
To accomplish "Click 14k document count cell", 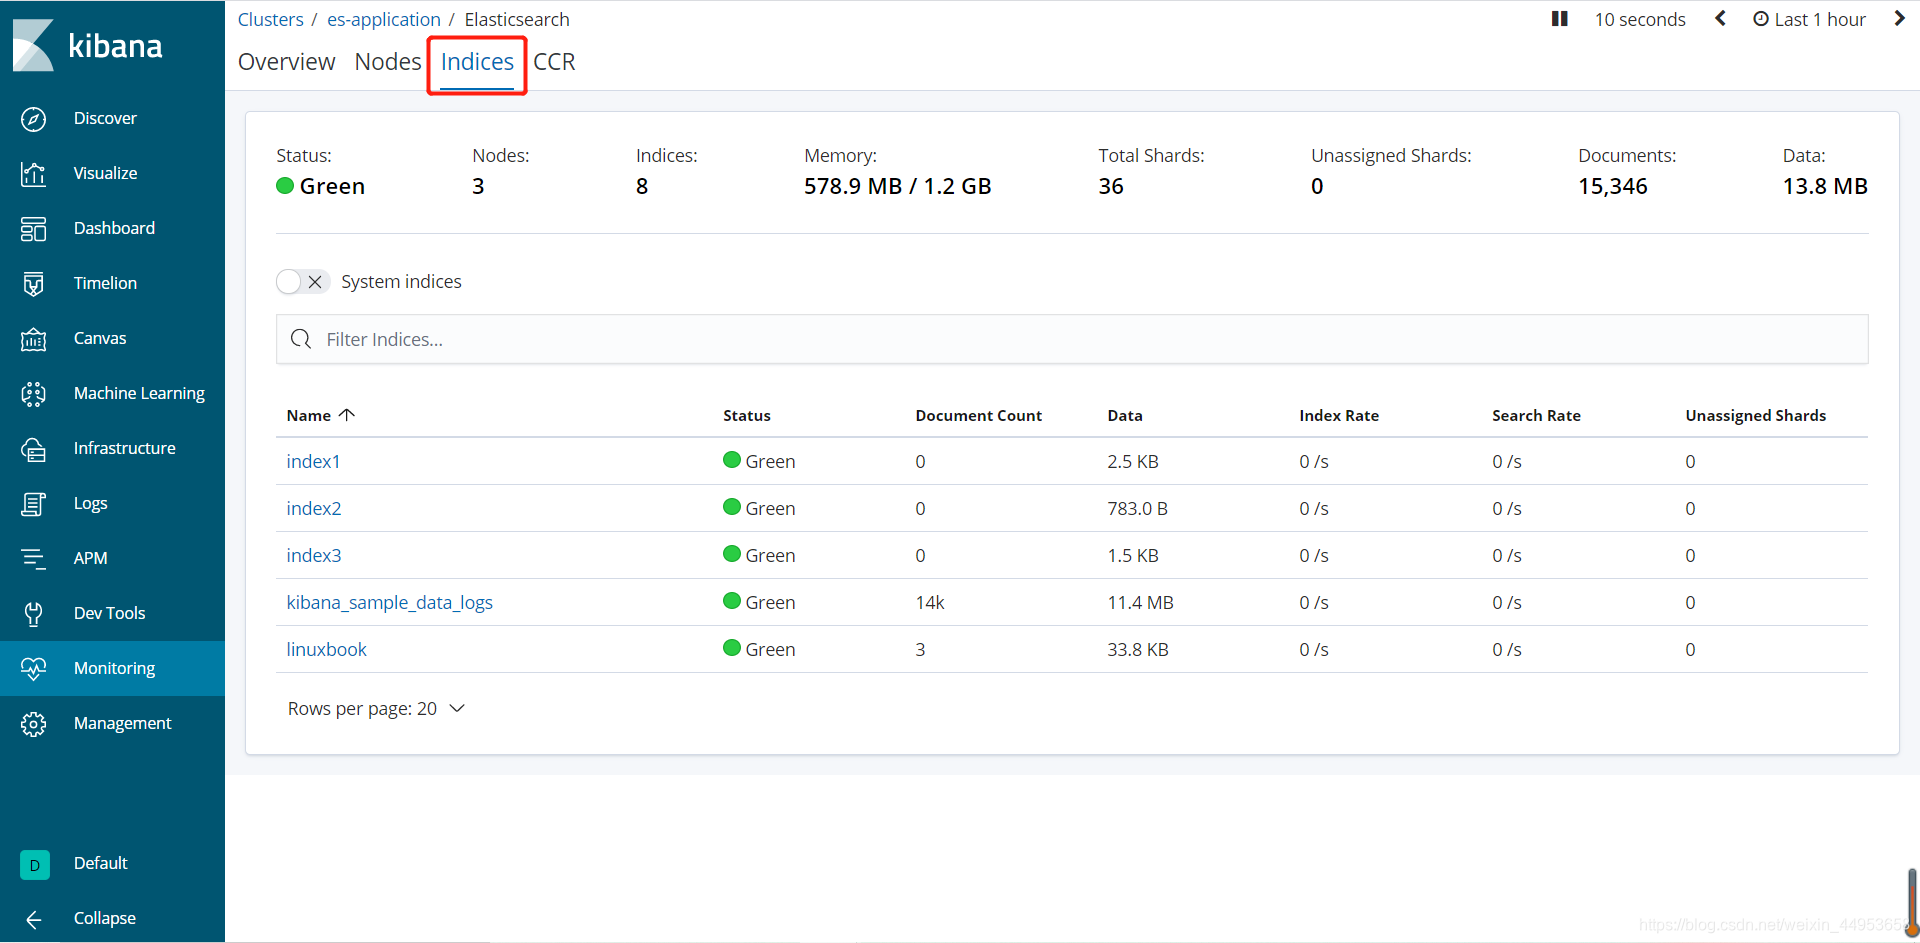I will (x=930, y=603).
